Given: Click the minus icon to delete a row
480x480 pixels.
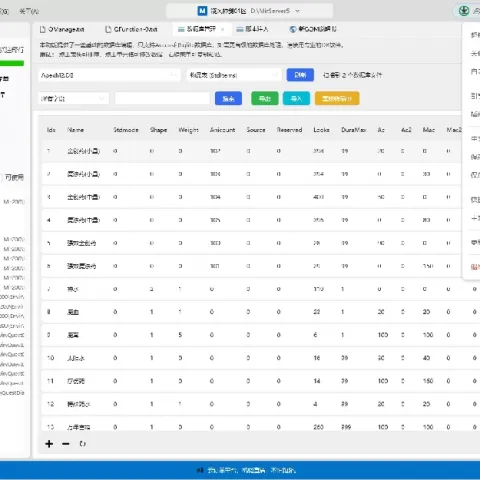Looking at the screenshot, I should pos(66,444).
